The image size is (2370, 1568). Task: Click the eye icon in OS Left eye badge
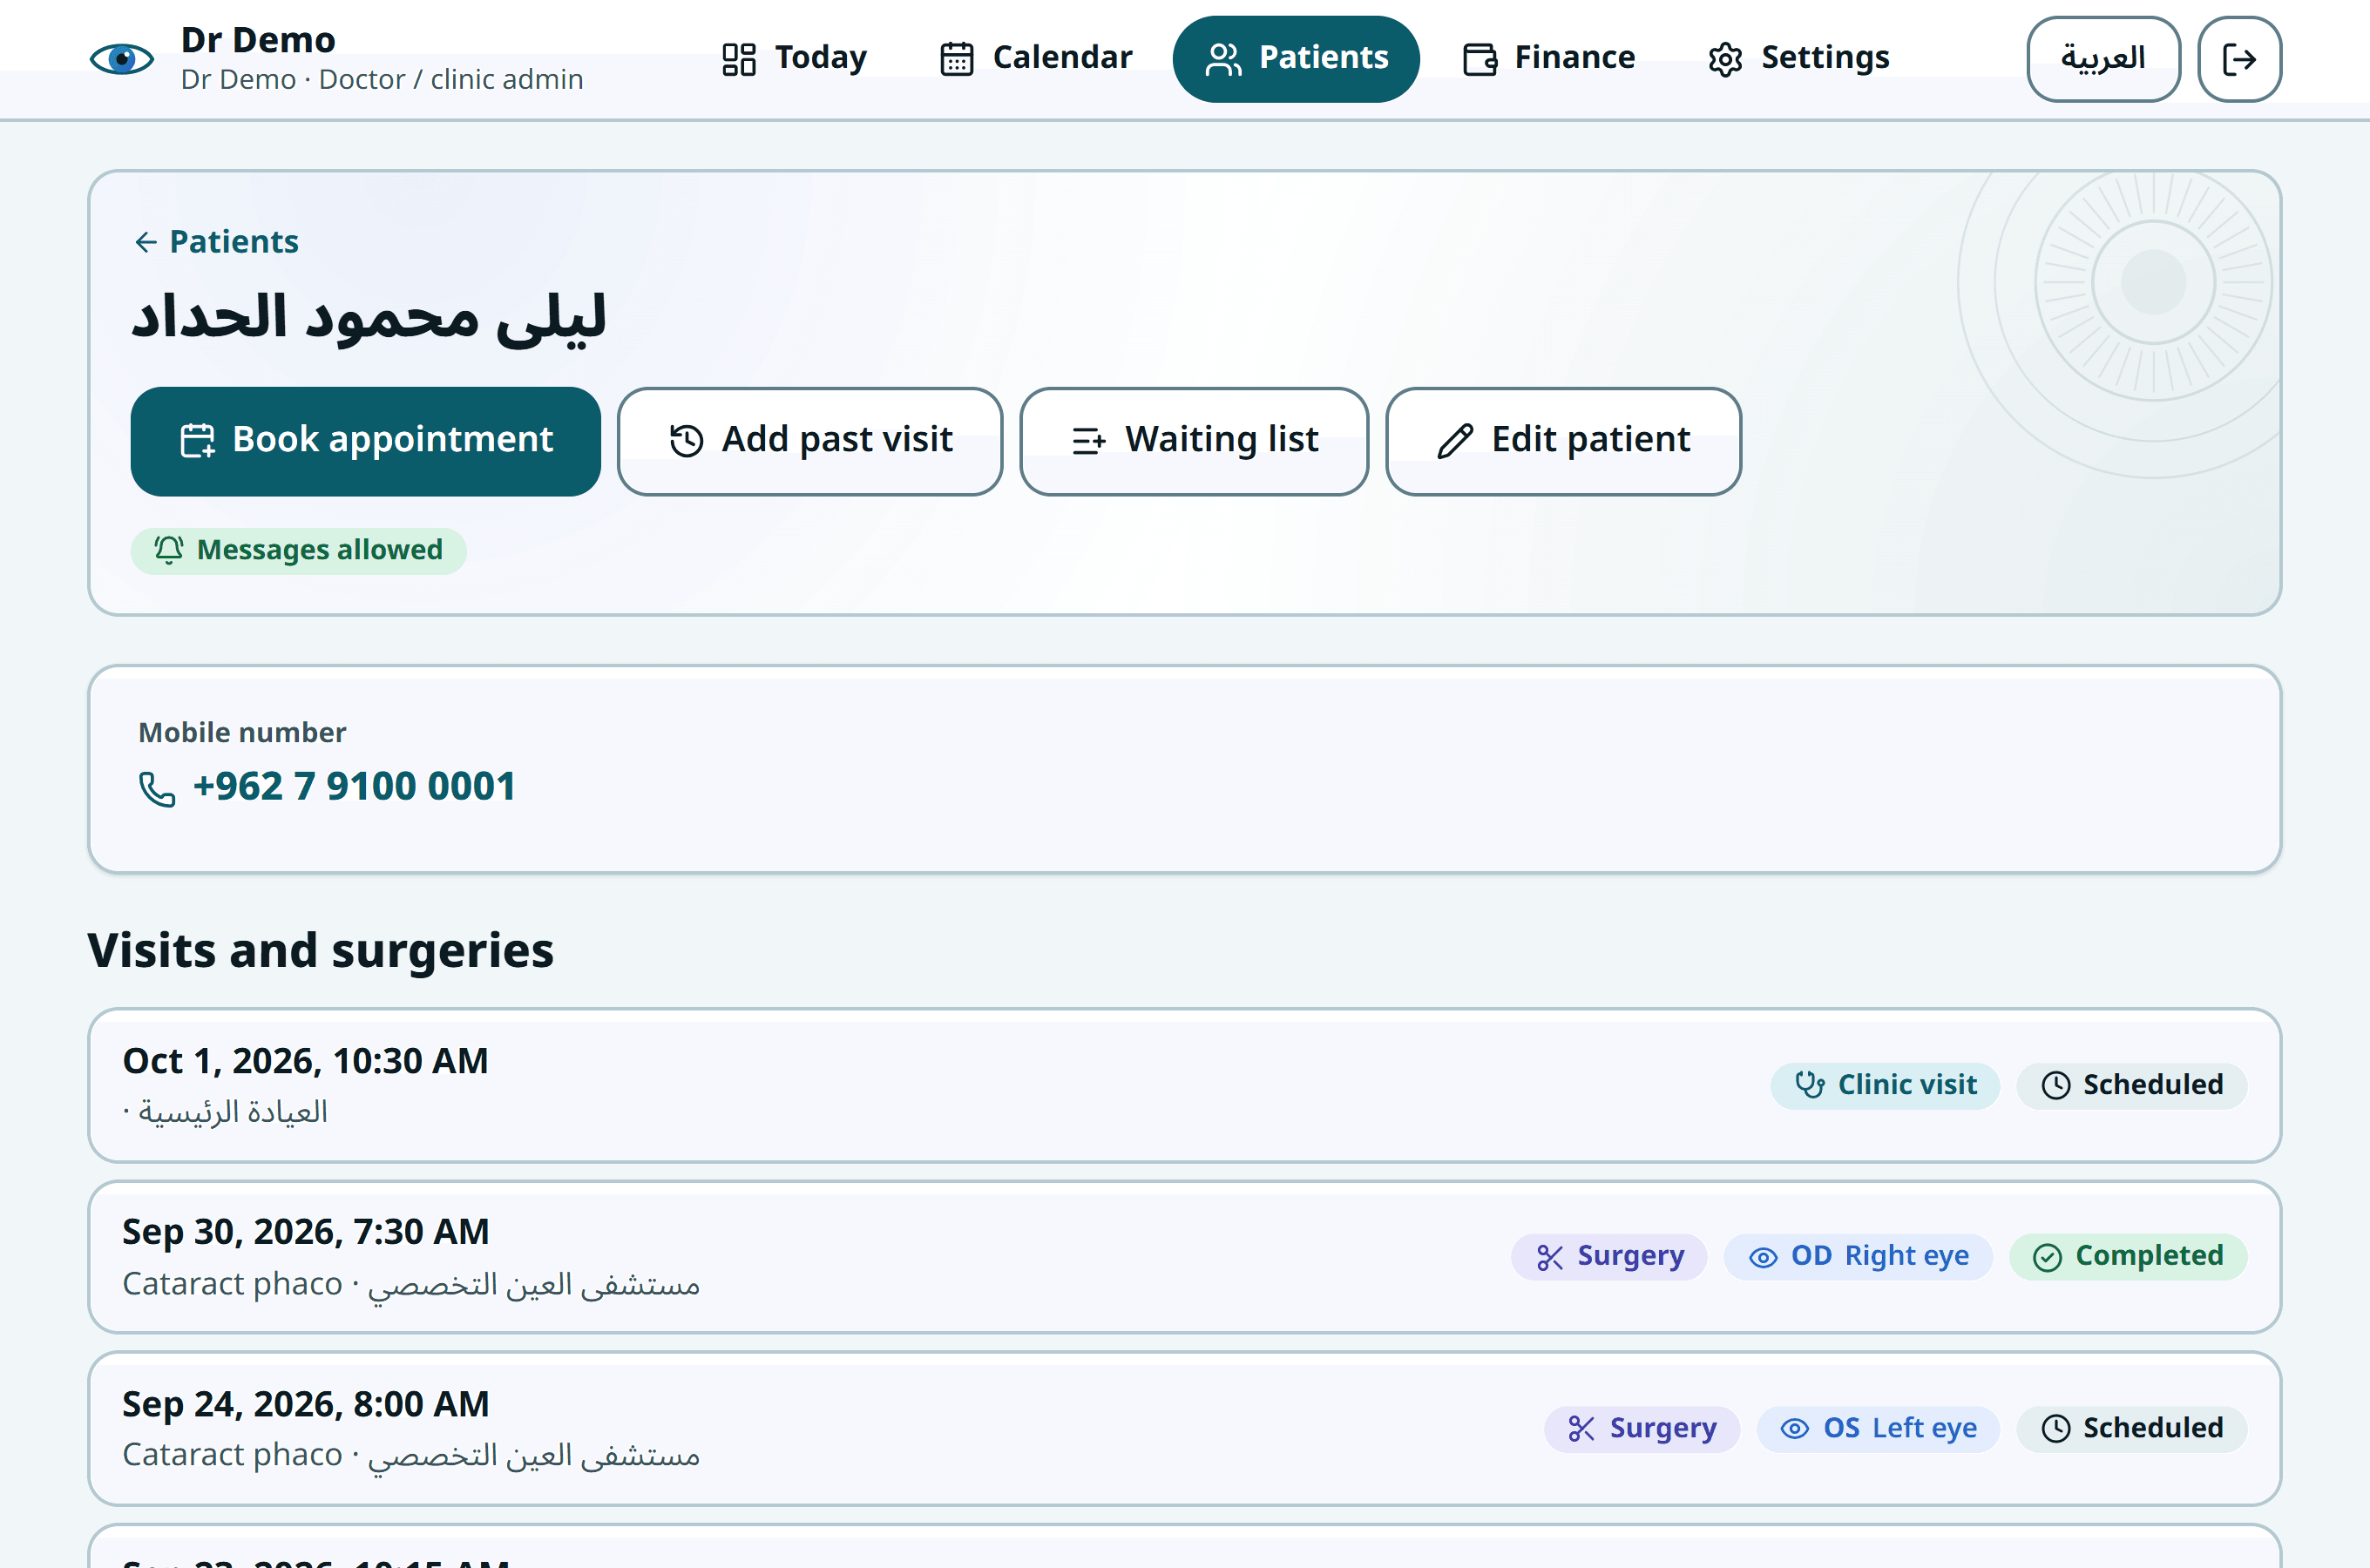1795,1429
